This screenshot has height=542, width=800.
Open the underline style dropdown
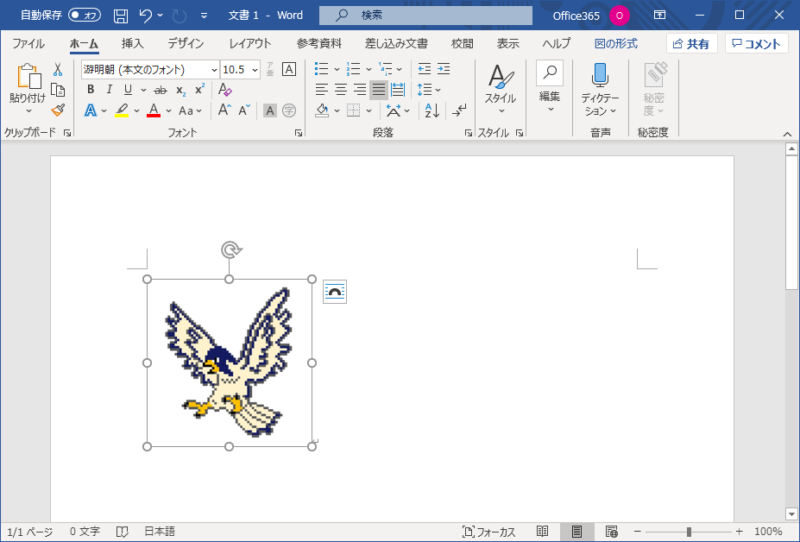pyautogui.click(x=143, y=90)
